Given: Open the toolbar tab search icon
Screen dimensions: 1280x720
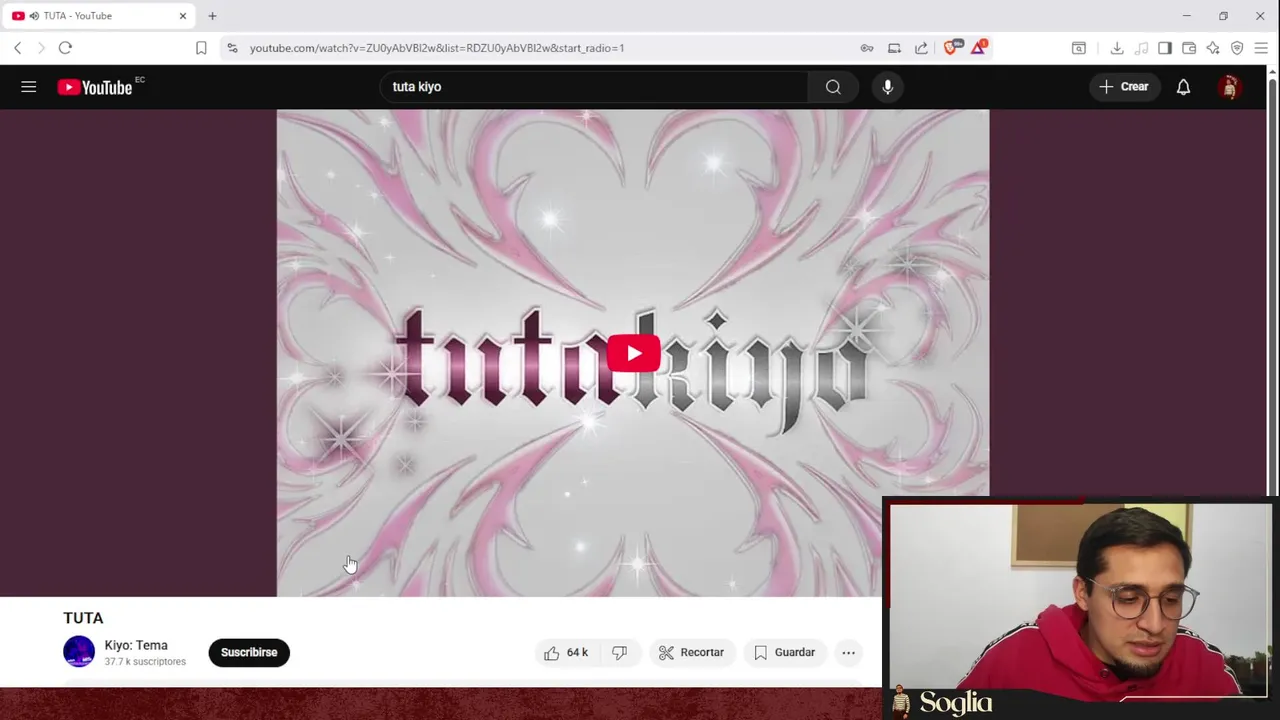Looking at the screenshot, I should pos(1079,48).
